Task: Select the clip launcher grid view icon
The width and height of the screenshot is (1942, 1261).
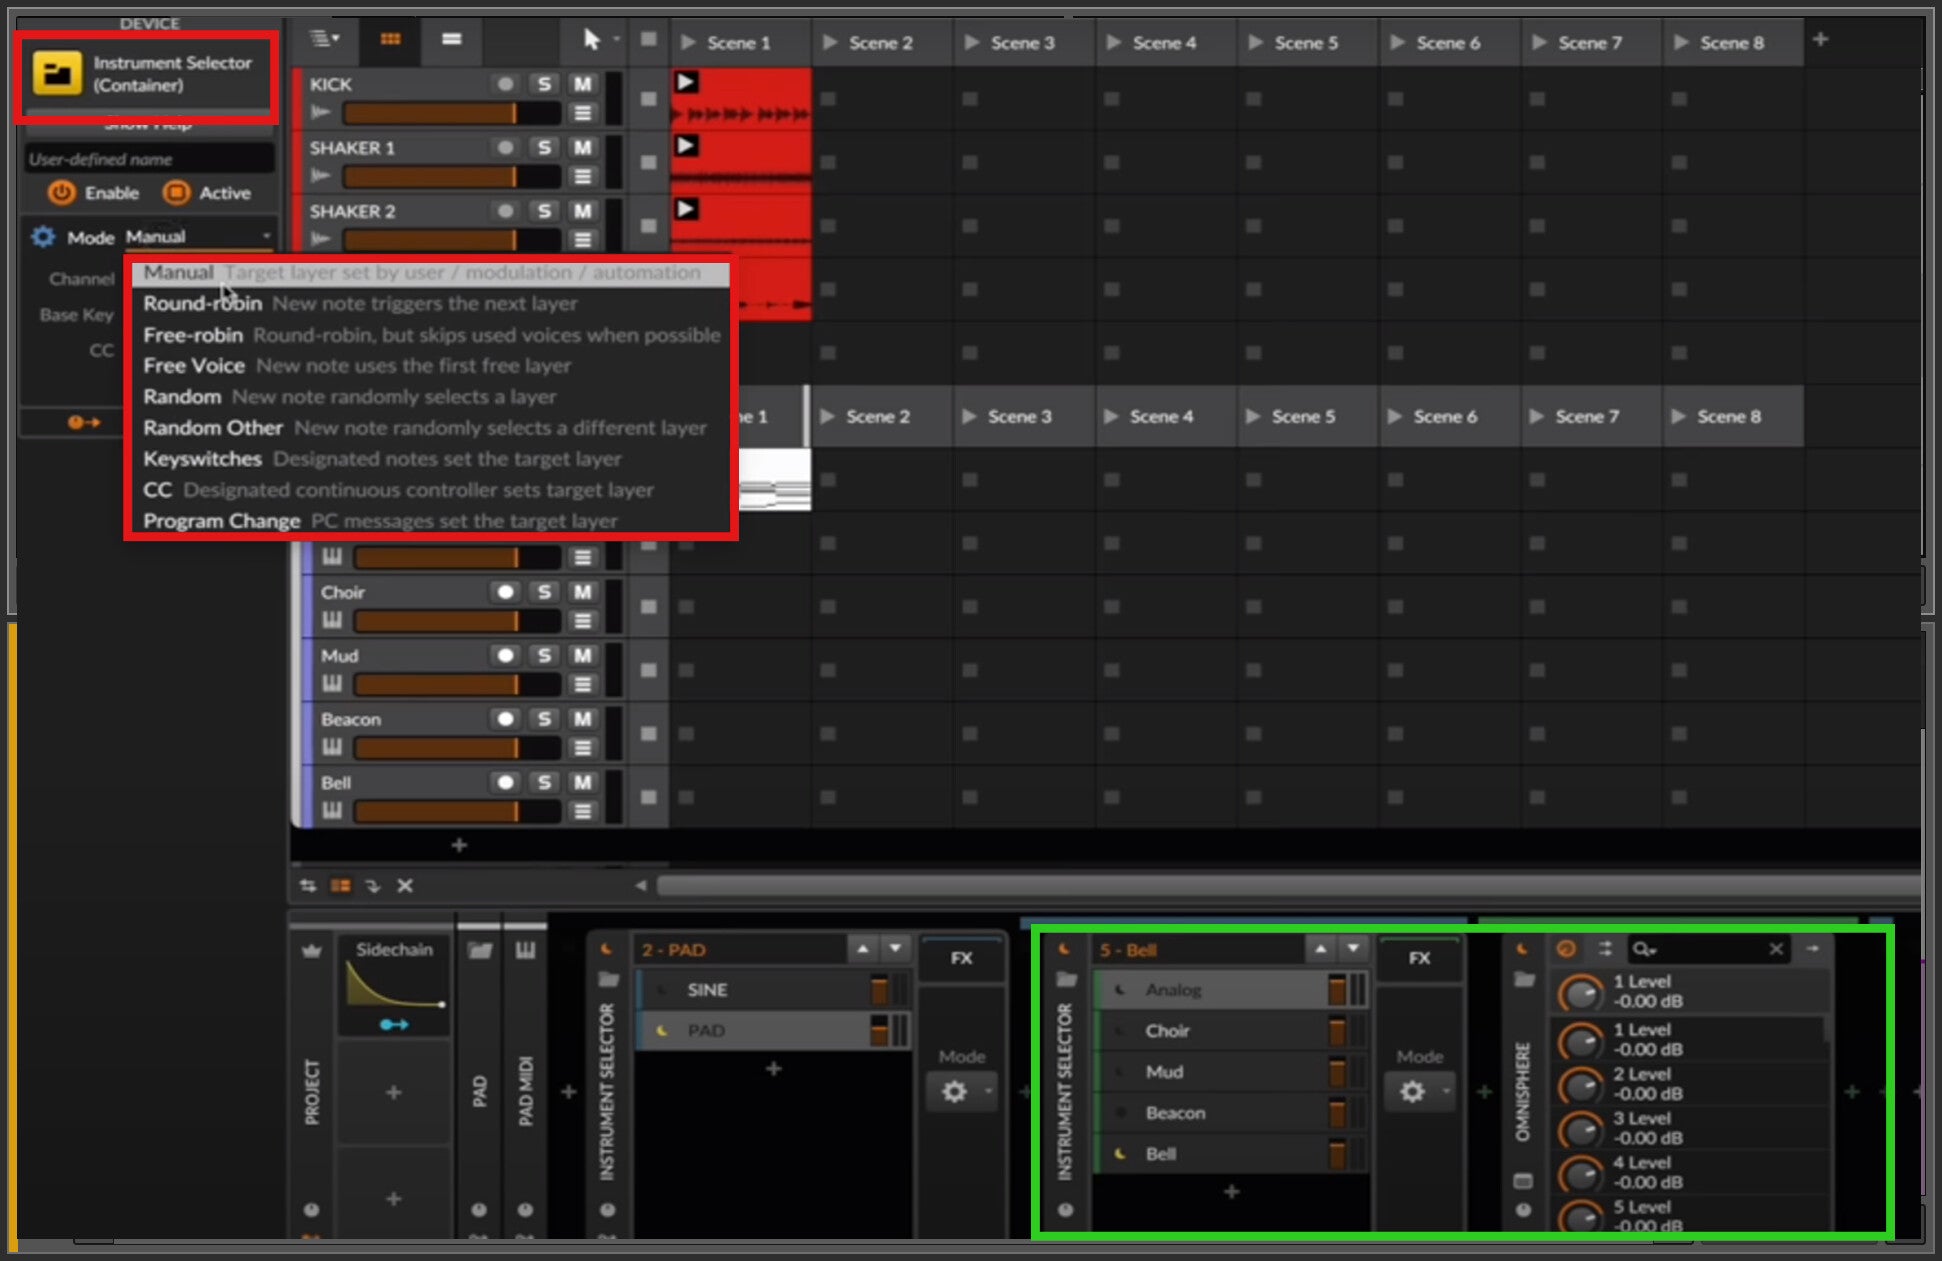Action: [390, 39]
